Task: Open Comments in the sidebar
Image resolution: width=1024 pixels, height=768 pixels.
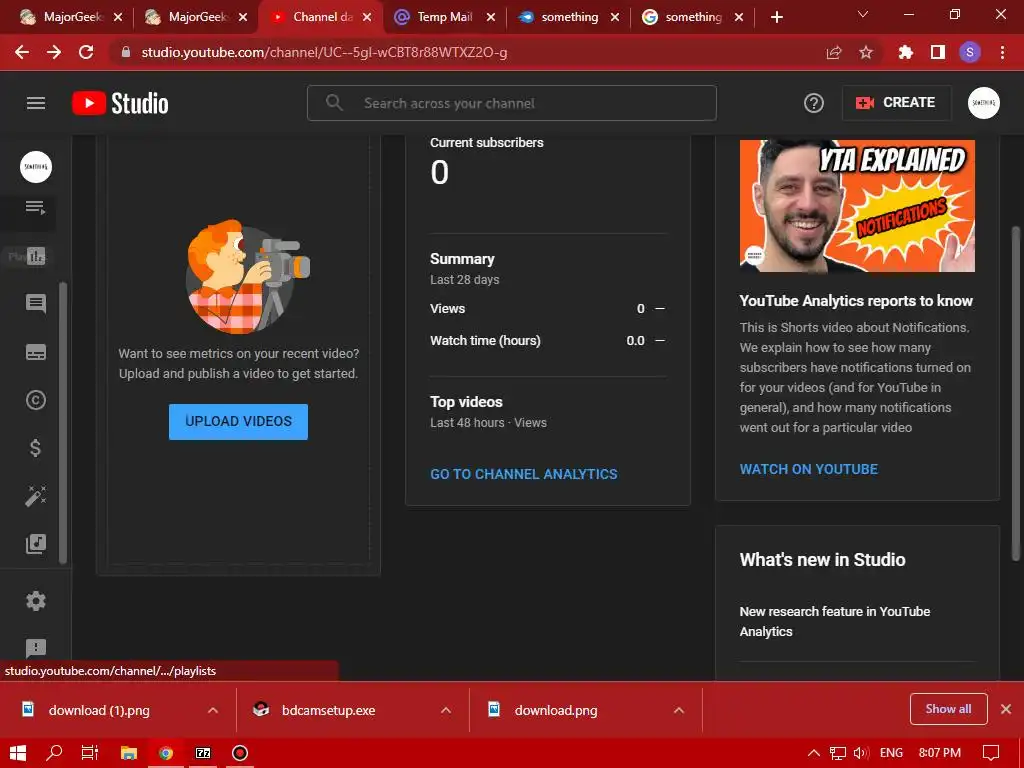Action: click(35, 304)
